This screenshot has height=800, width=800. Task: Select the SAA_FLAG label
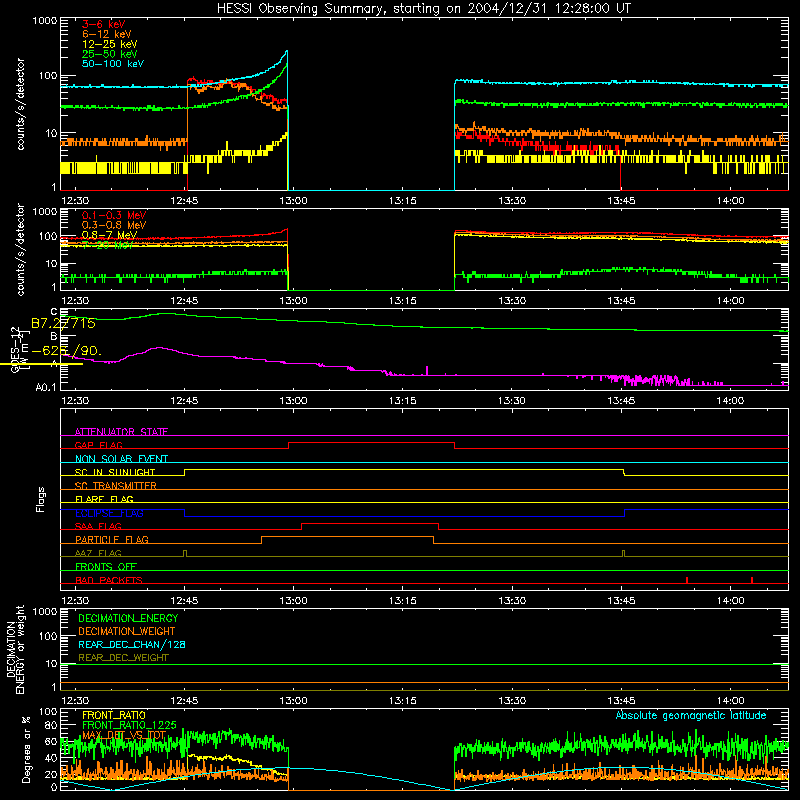(x=98, y=526)
